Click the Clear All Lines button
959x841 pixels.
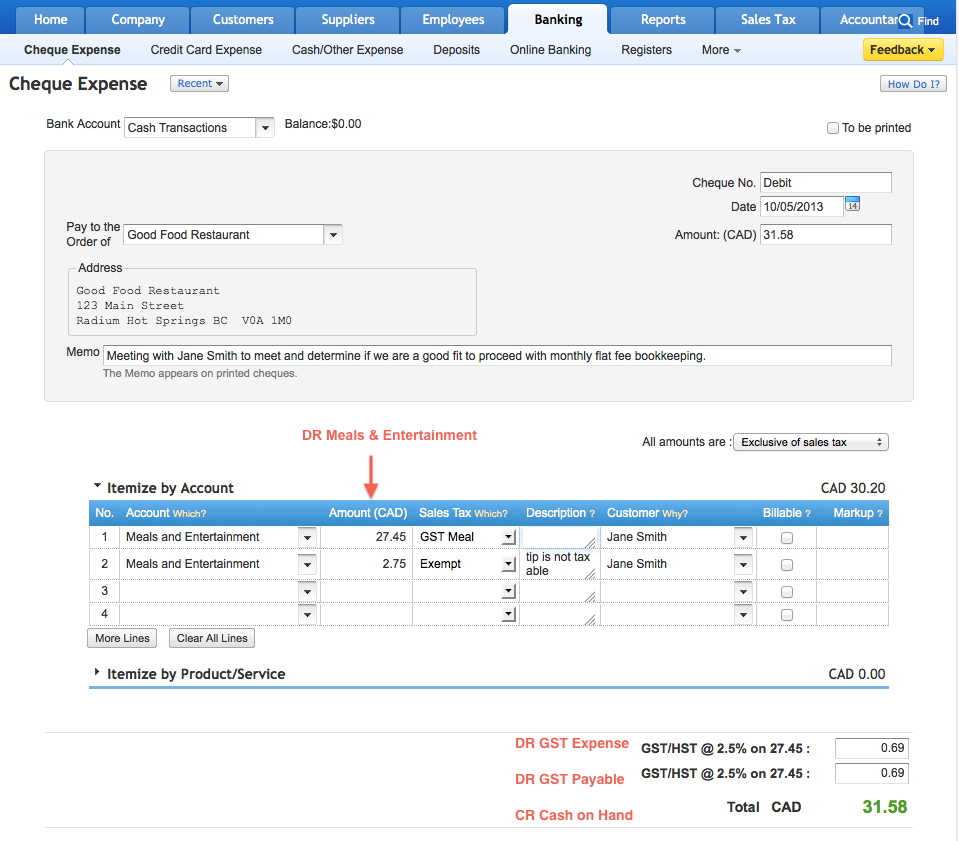(211, 638)
